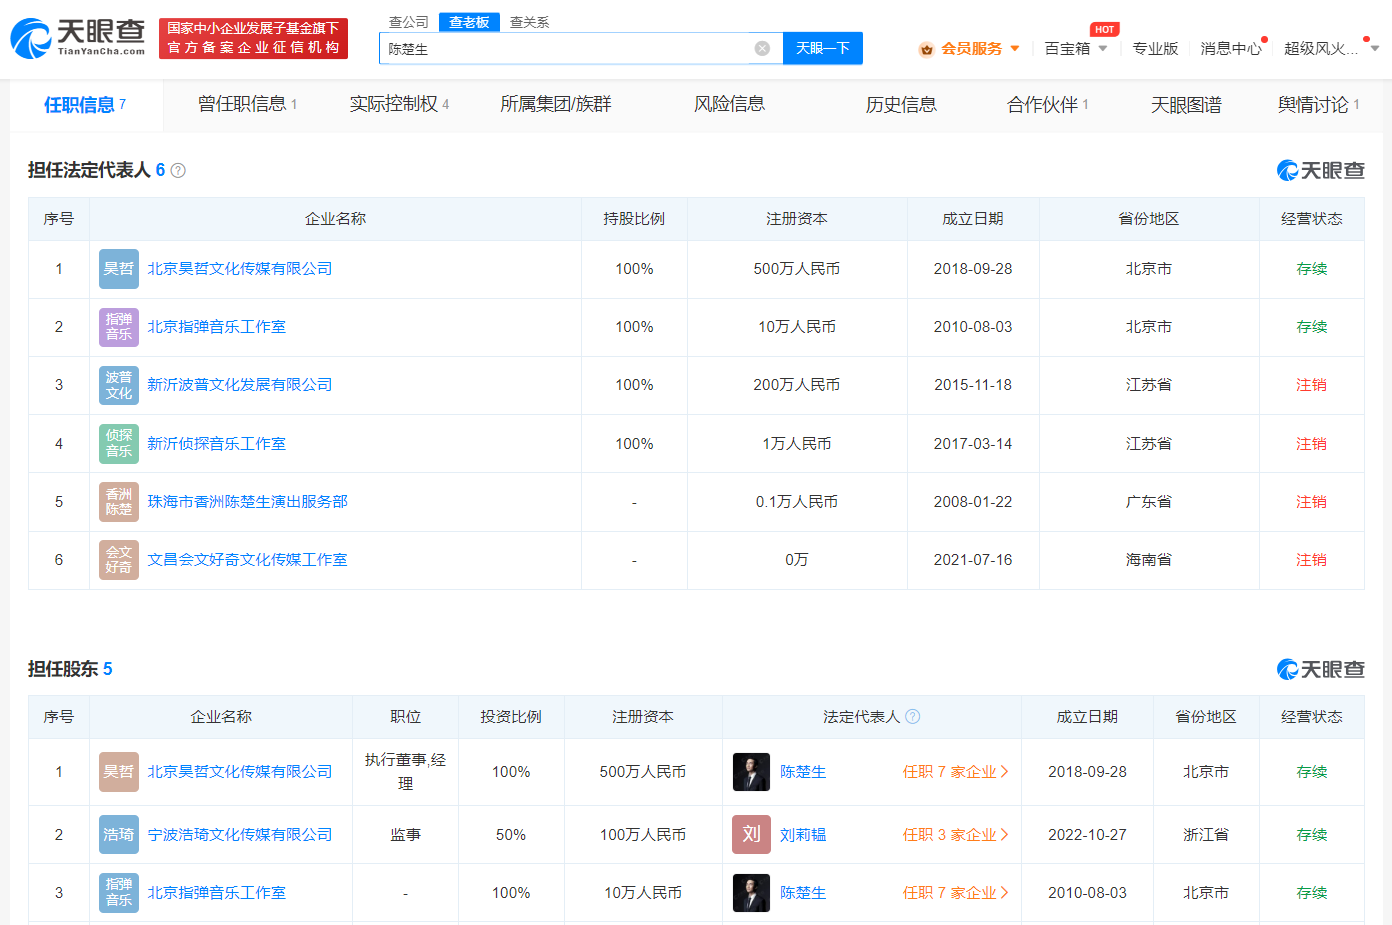
Task: Click the 浩琦 company logo icon
Action: point(119,835)
